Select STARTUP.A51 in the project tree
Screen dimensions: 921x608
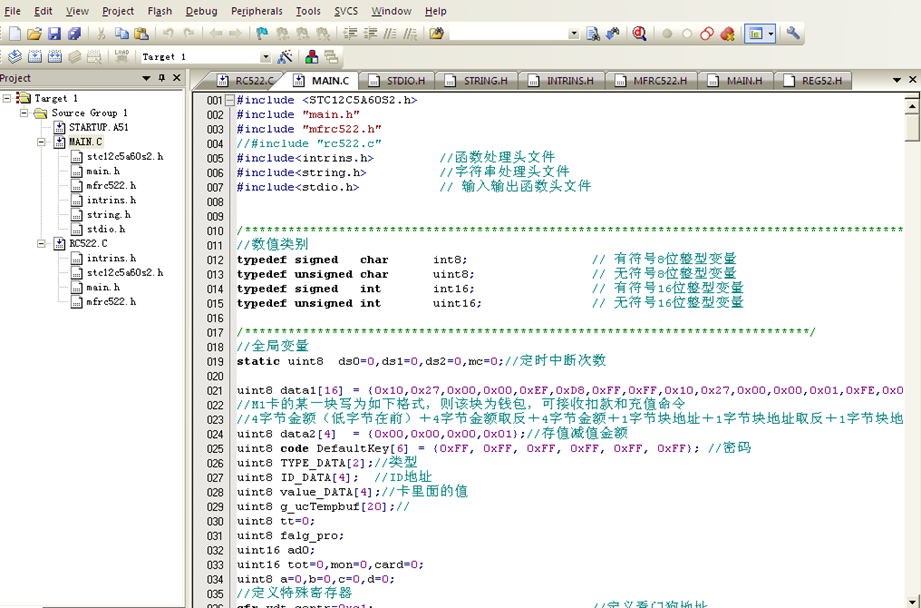coord(98,127)
